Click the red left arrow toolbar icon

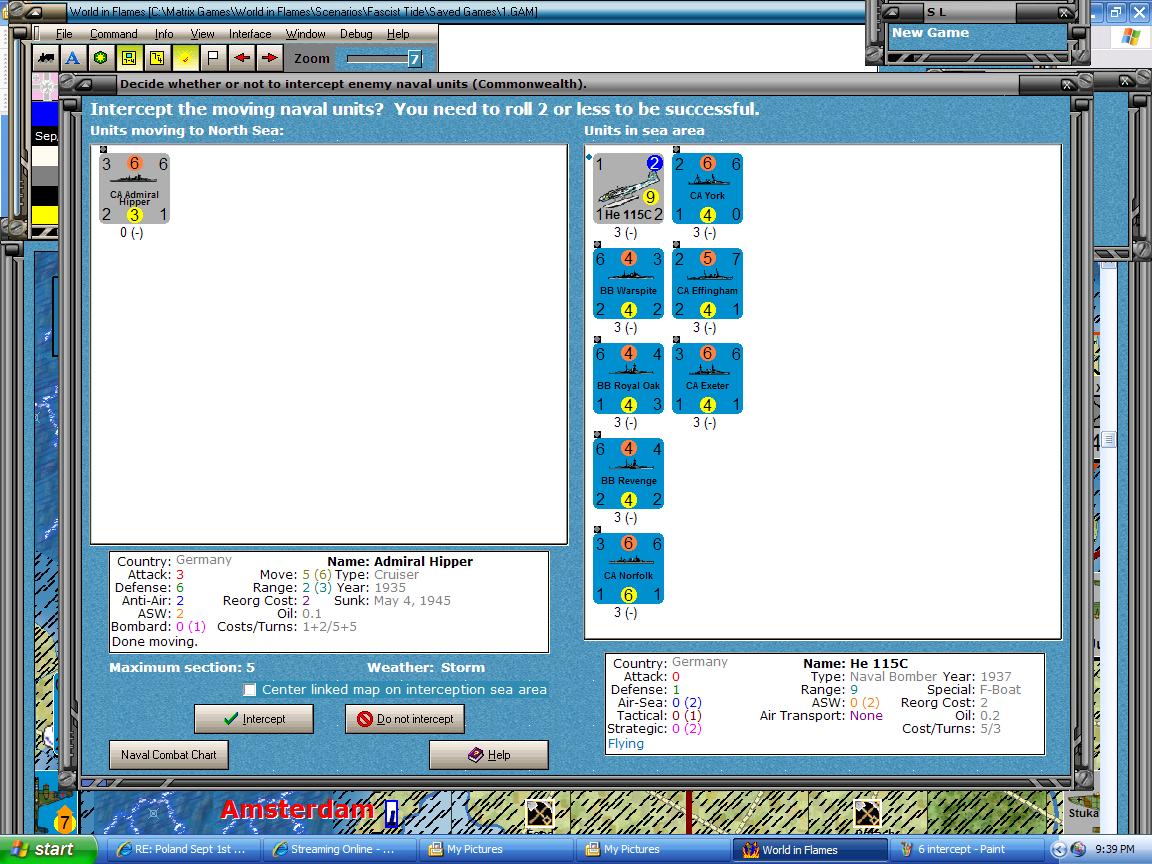[x=241, y=58]
